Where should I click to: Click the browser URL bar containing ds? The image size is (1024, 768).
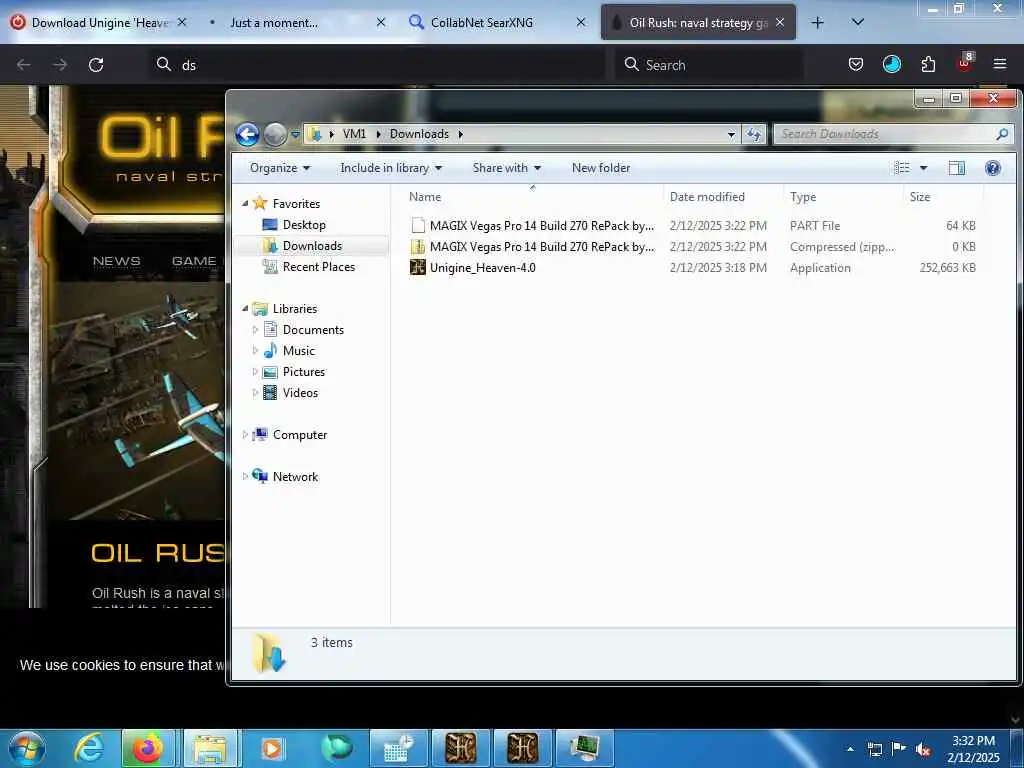click(376, 65)
